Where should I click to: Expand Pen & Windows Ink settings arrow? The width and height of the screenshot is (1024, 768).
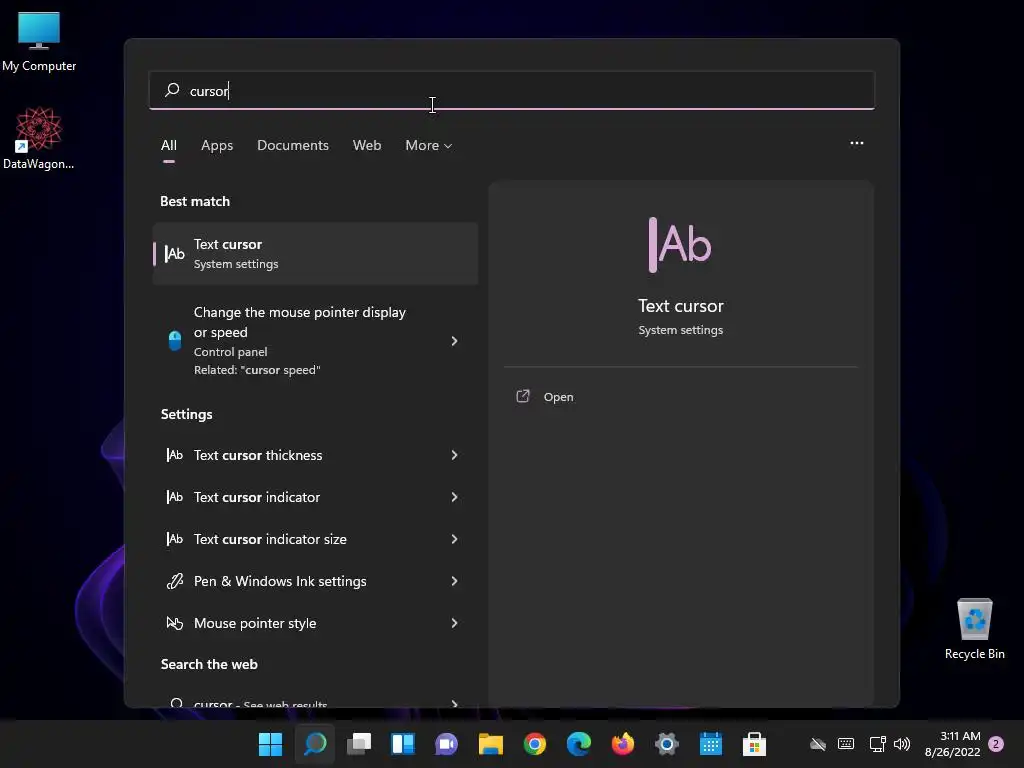455,581
